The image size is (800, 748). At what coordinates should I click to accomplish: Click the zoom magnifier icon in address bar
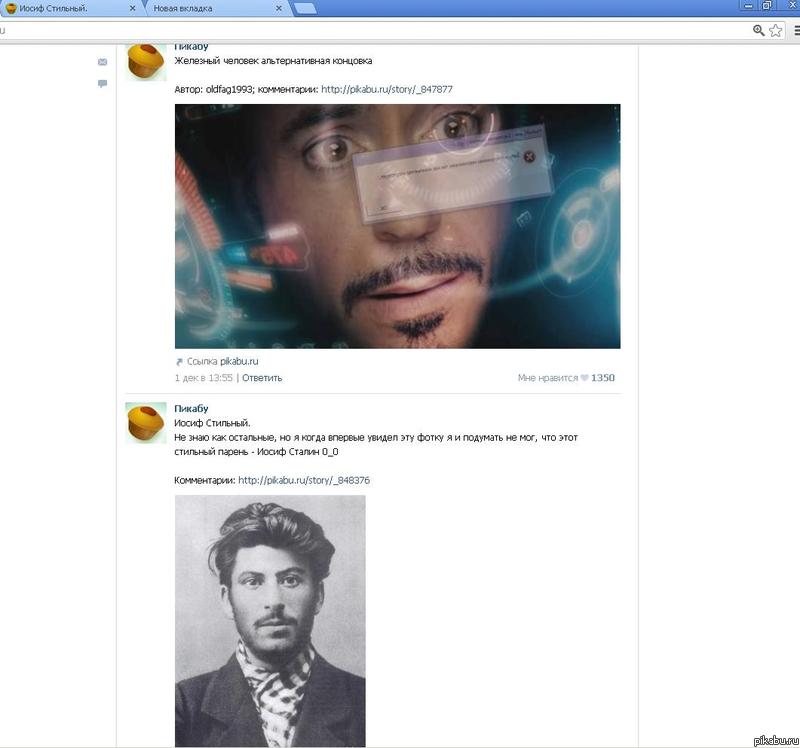(759, 30)
